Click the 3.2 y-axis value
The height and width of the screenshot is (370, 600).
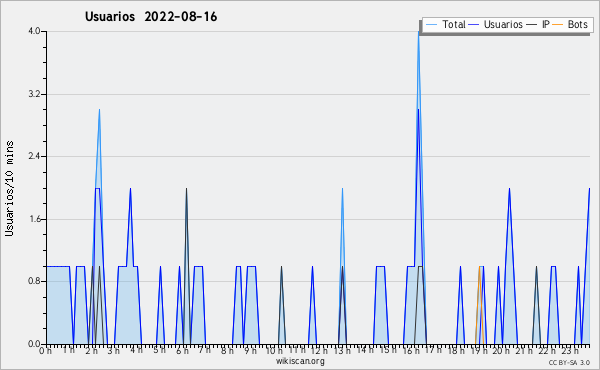pos(34,94)
